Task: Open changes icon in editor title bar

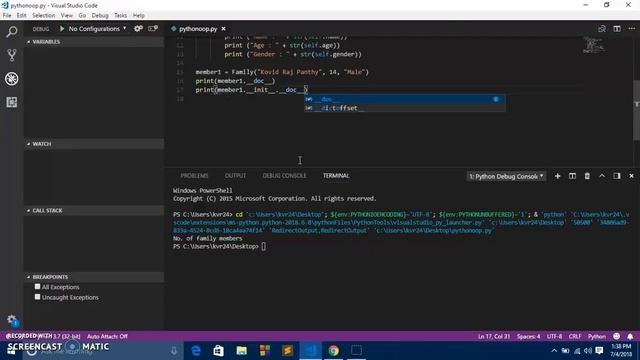Action: [602, 29]
